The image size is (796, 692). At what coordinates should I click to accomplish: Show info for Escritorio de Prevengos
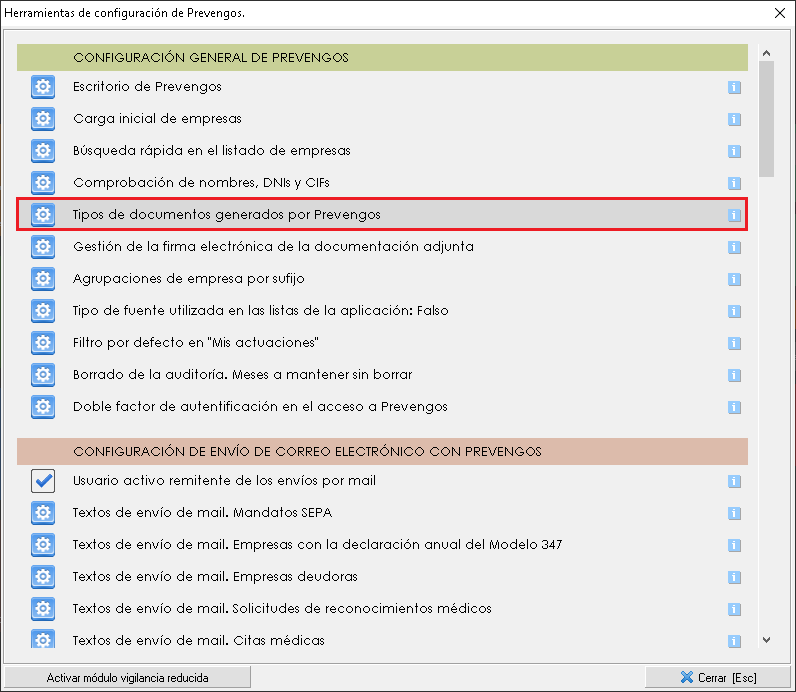coord(734,87)
